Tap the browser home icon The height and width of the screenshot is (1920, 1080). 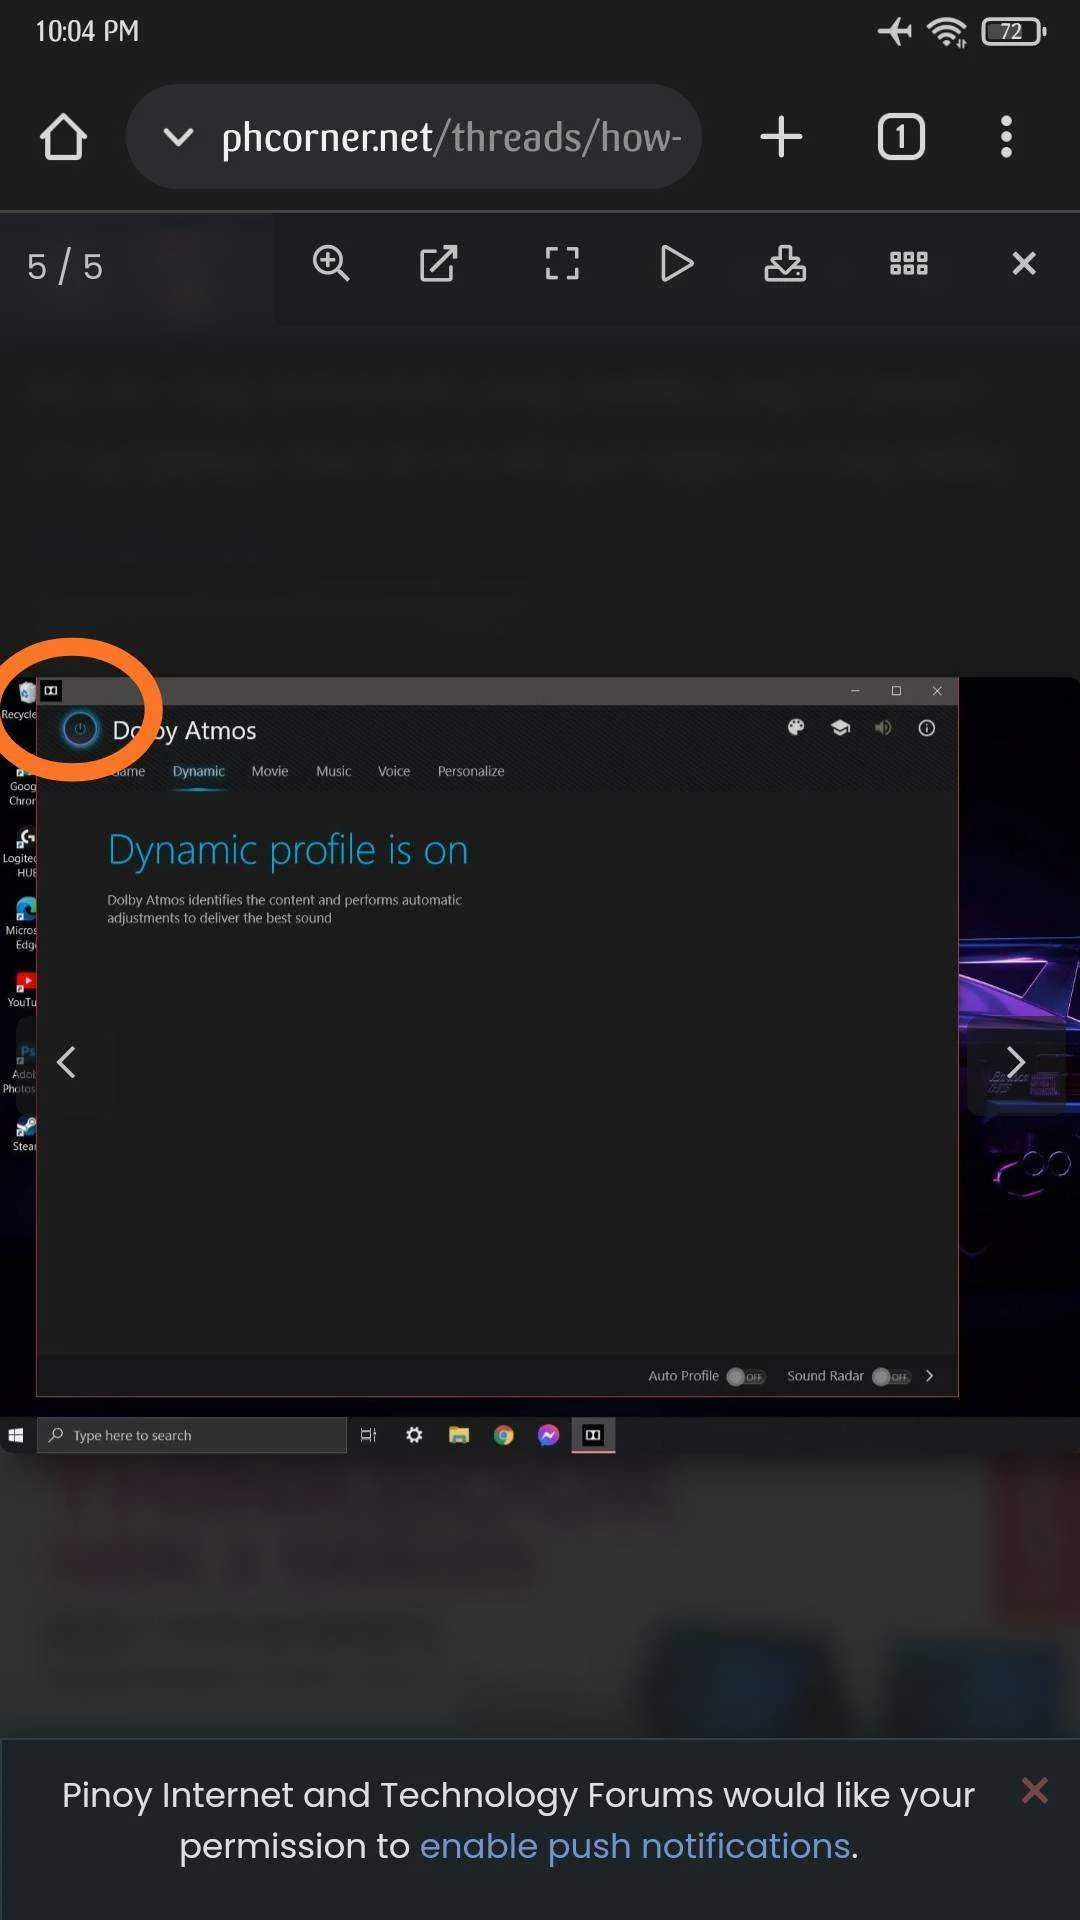point(63,137)
